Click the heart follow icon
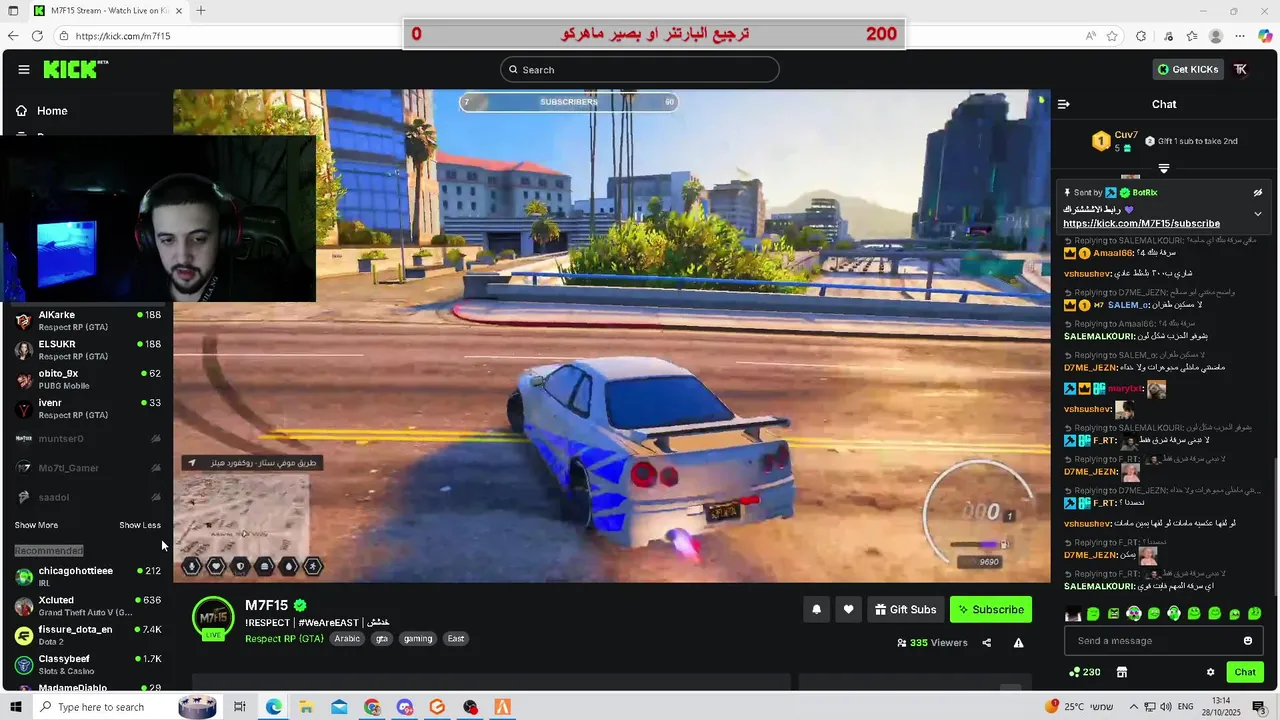The image size is (1280, 720). click(848, 610)
